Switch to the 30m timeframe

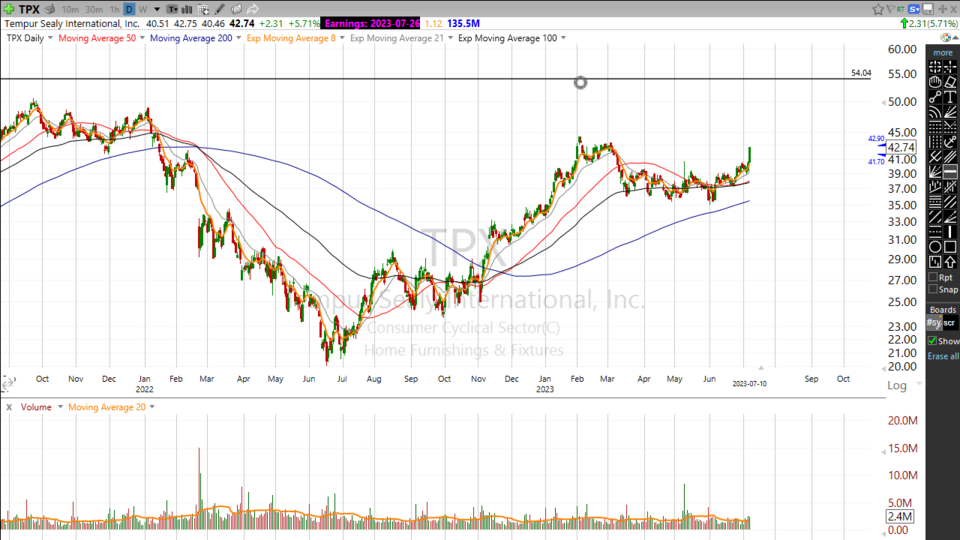(x=94, y=9)
